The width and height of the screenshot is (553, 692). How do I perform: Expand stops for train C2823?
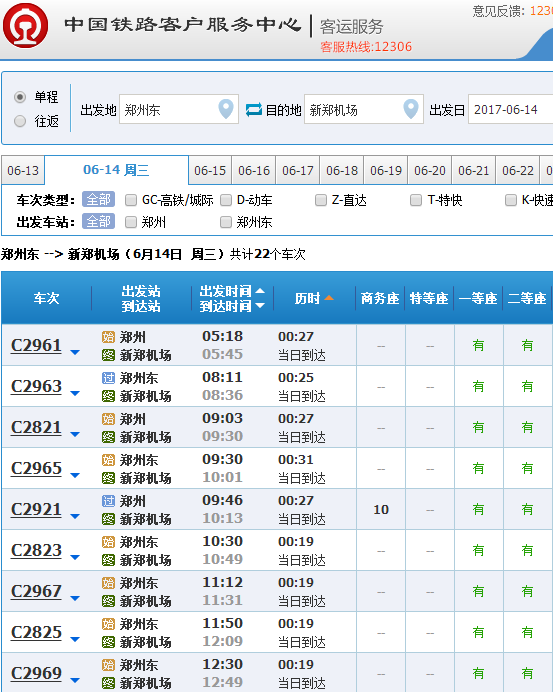click(x=75, y=557)
